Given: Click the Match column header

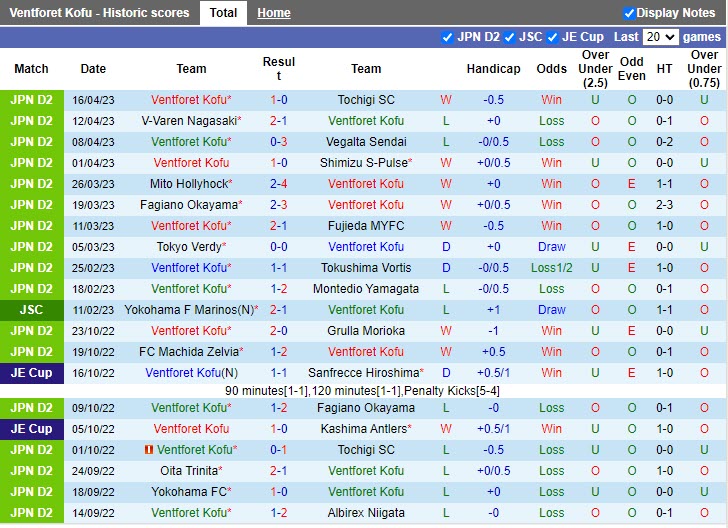Looking at the screenshot, I should [32, 69].
